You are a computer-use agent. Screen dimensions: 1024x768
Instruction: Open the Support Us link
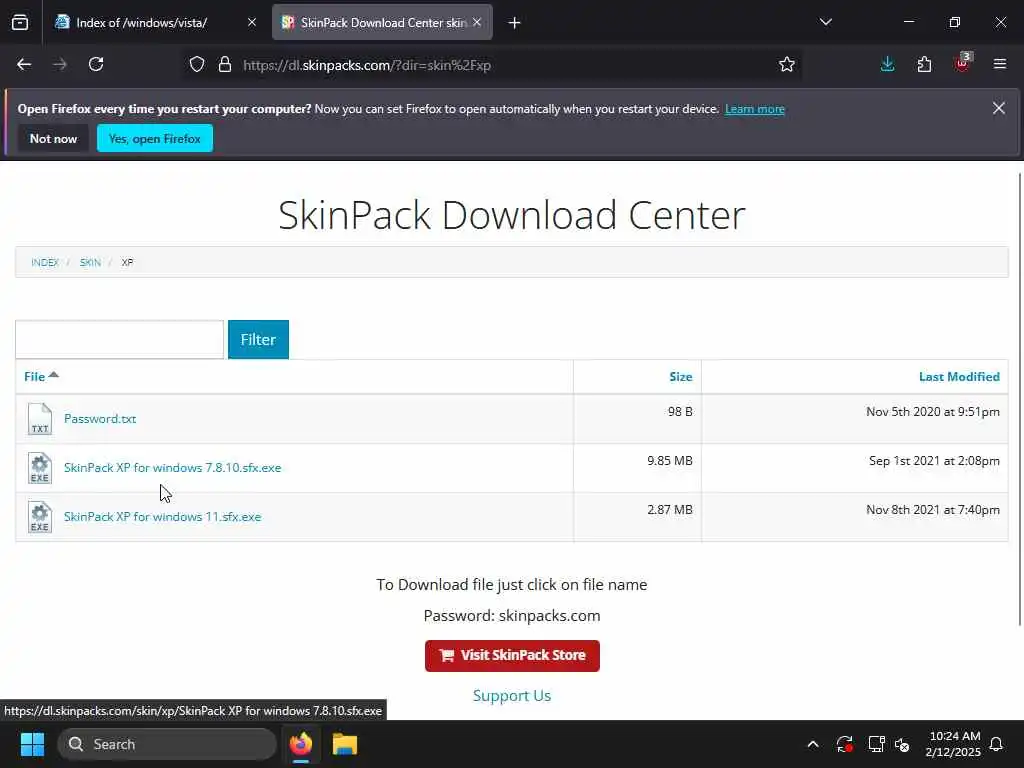512,696
